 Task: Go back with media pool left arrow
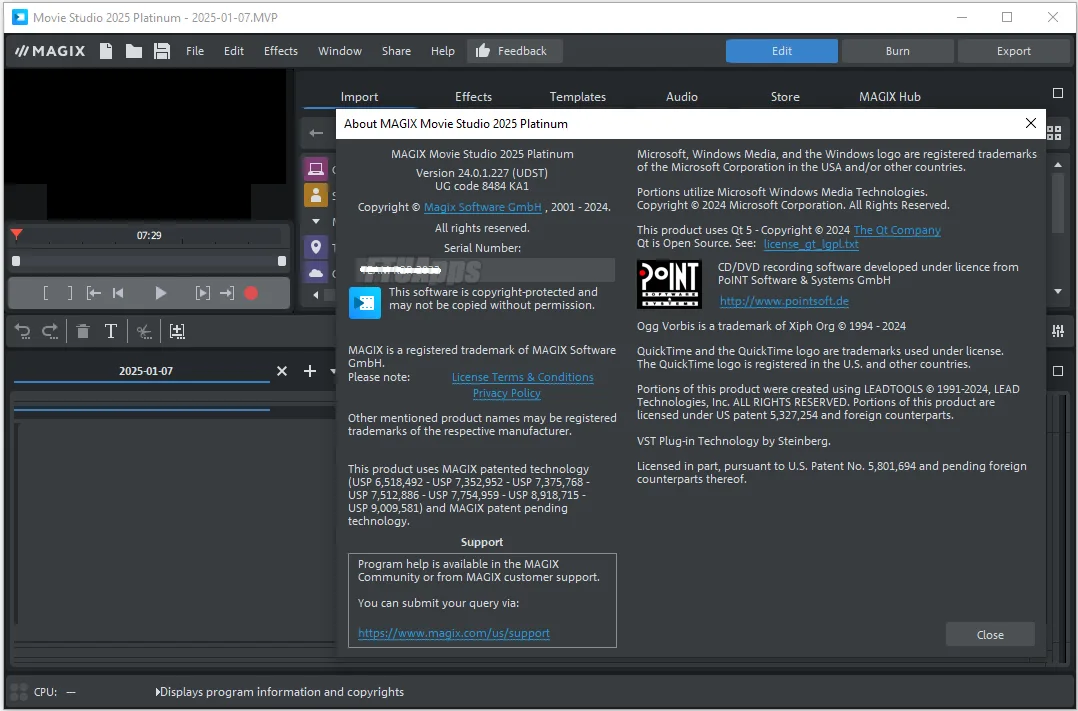pos(316,133)
